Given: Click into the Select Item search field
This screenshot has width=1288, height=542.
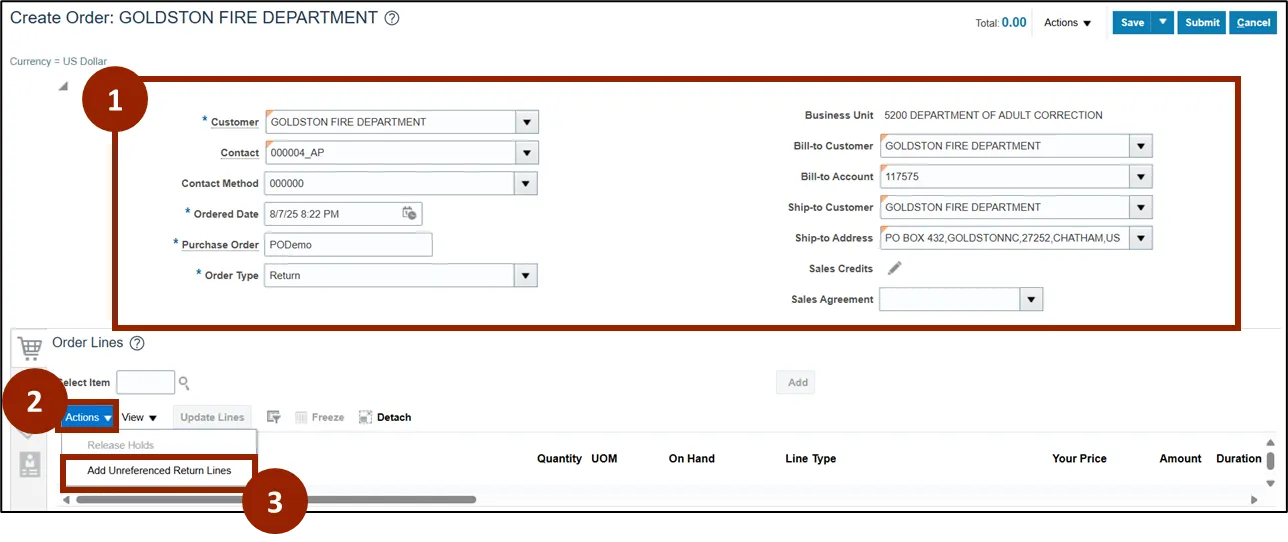Looking at the screenshot, I should (146, 382).
